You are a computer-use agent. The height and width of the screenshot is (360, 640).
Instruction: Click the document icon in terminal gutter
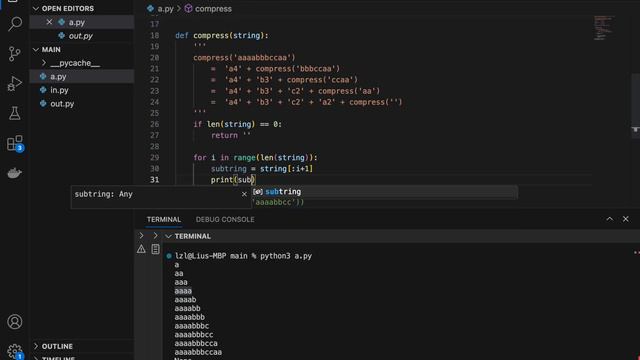(156, 249)
